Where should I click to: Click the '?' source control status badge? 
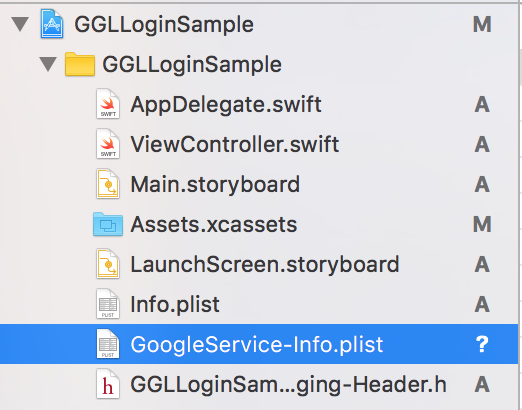[x=482, y=344]
